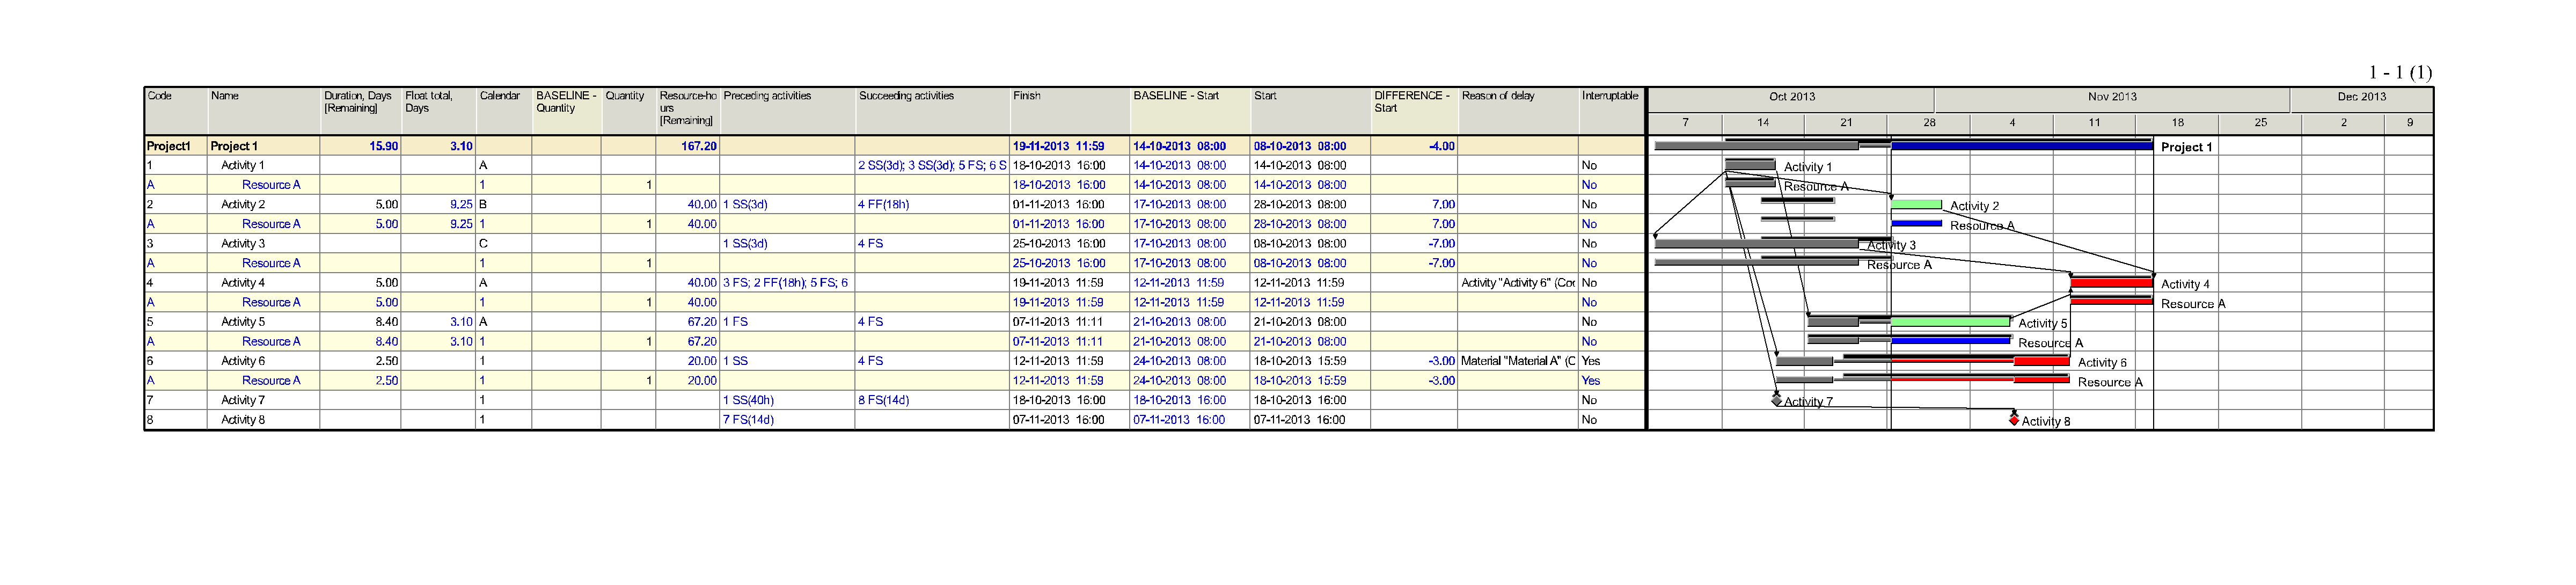Click the Interruptable 'No' cell for Activity 8

1589,420
